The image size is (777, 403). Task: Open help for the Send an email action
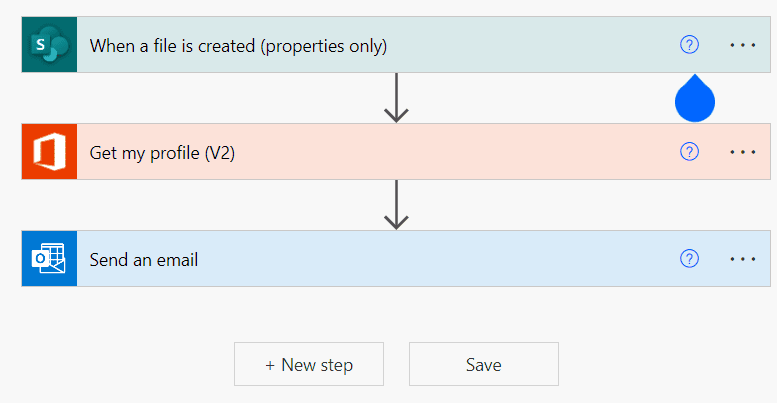[689, 259]
